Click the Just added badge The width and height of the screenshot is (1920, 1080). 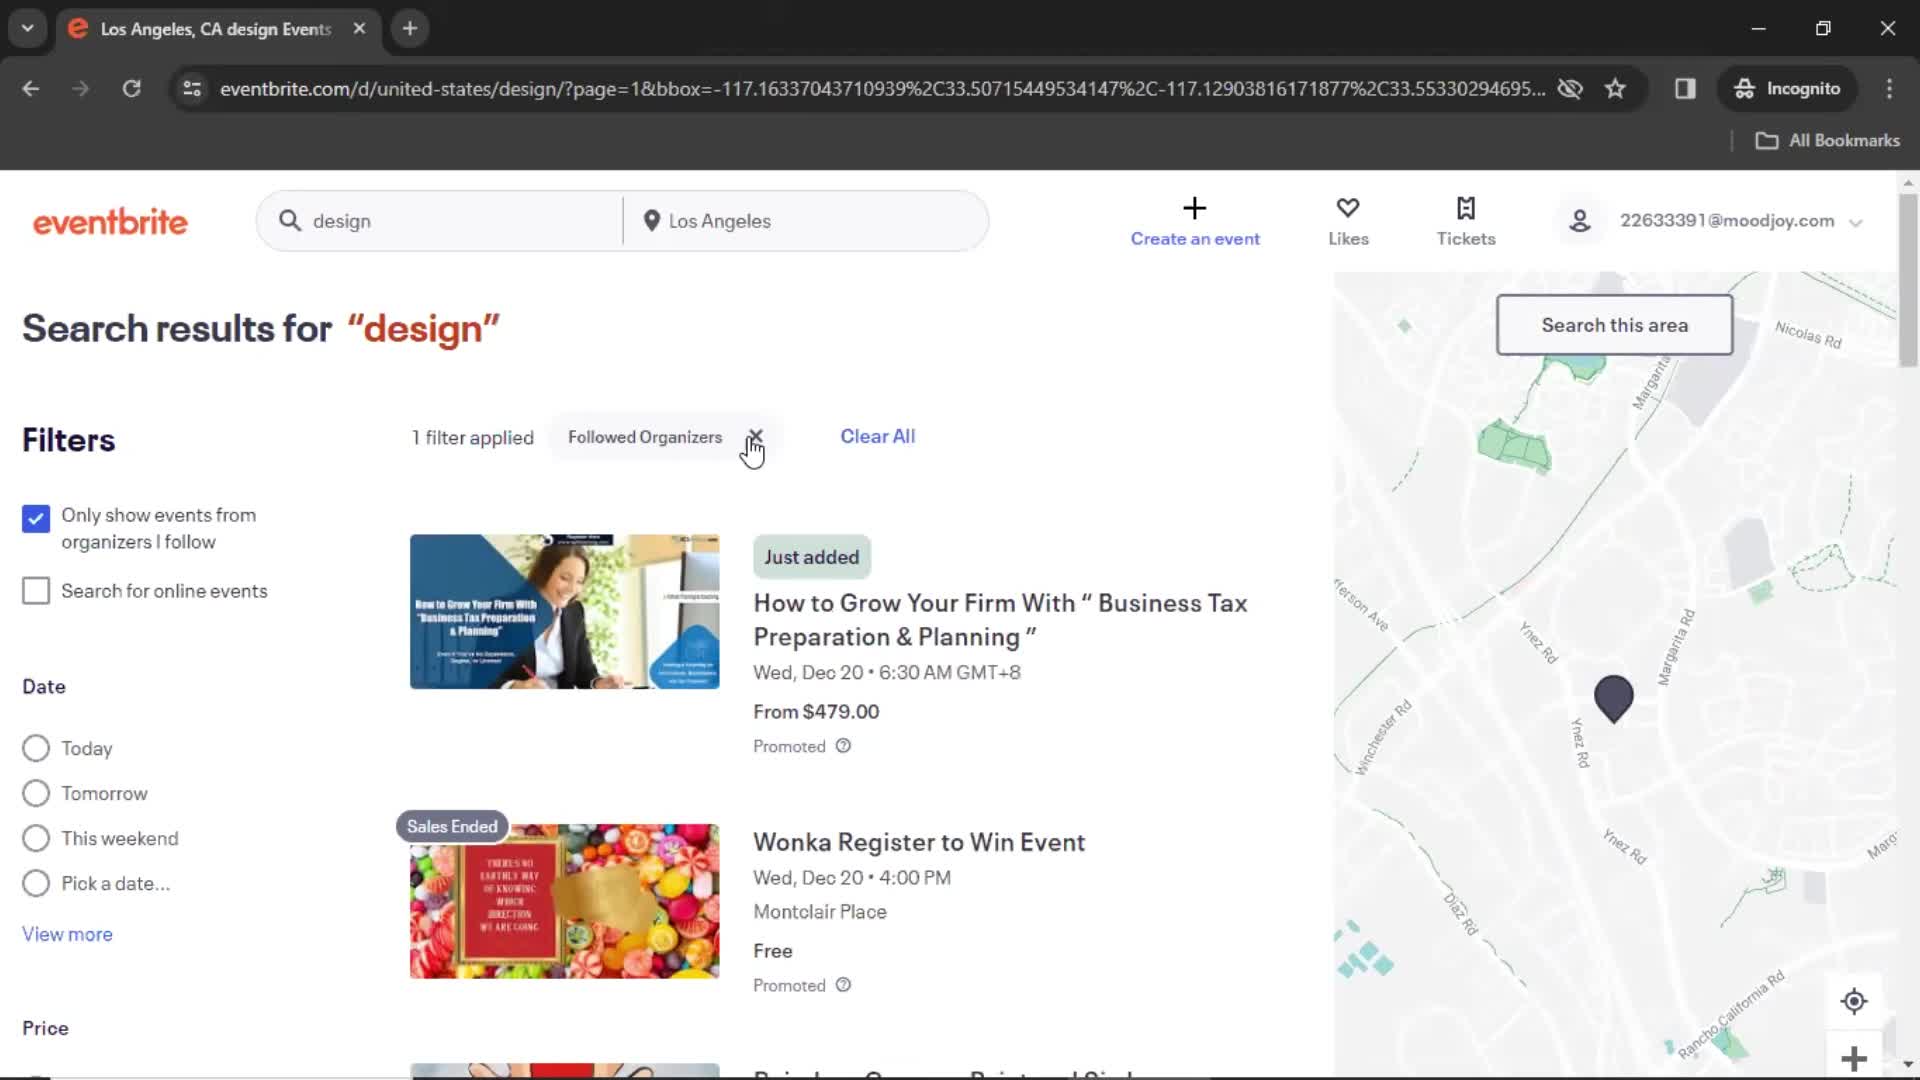(811, 557)
